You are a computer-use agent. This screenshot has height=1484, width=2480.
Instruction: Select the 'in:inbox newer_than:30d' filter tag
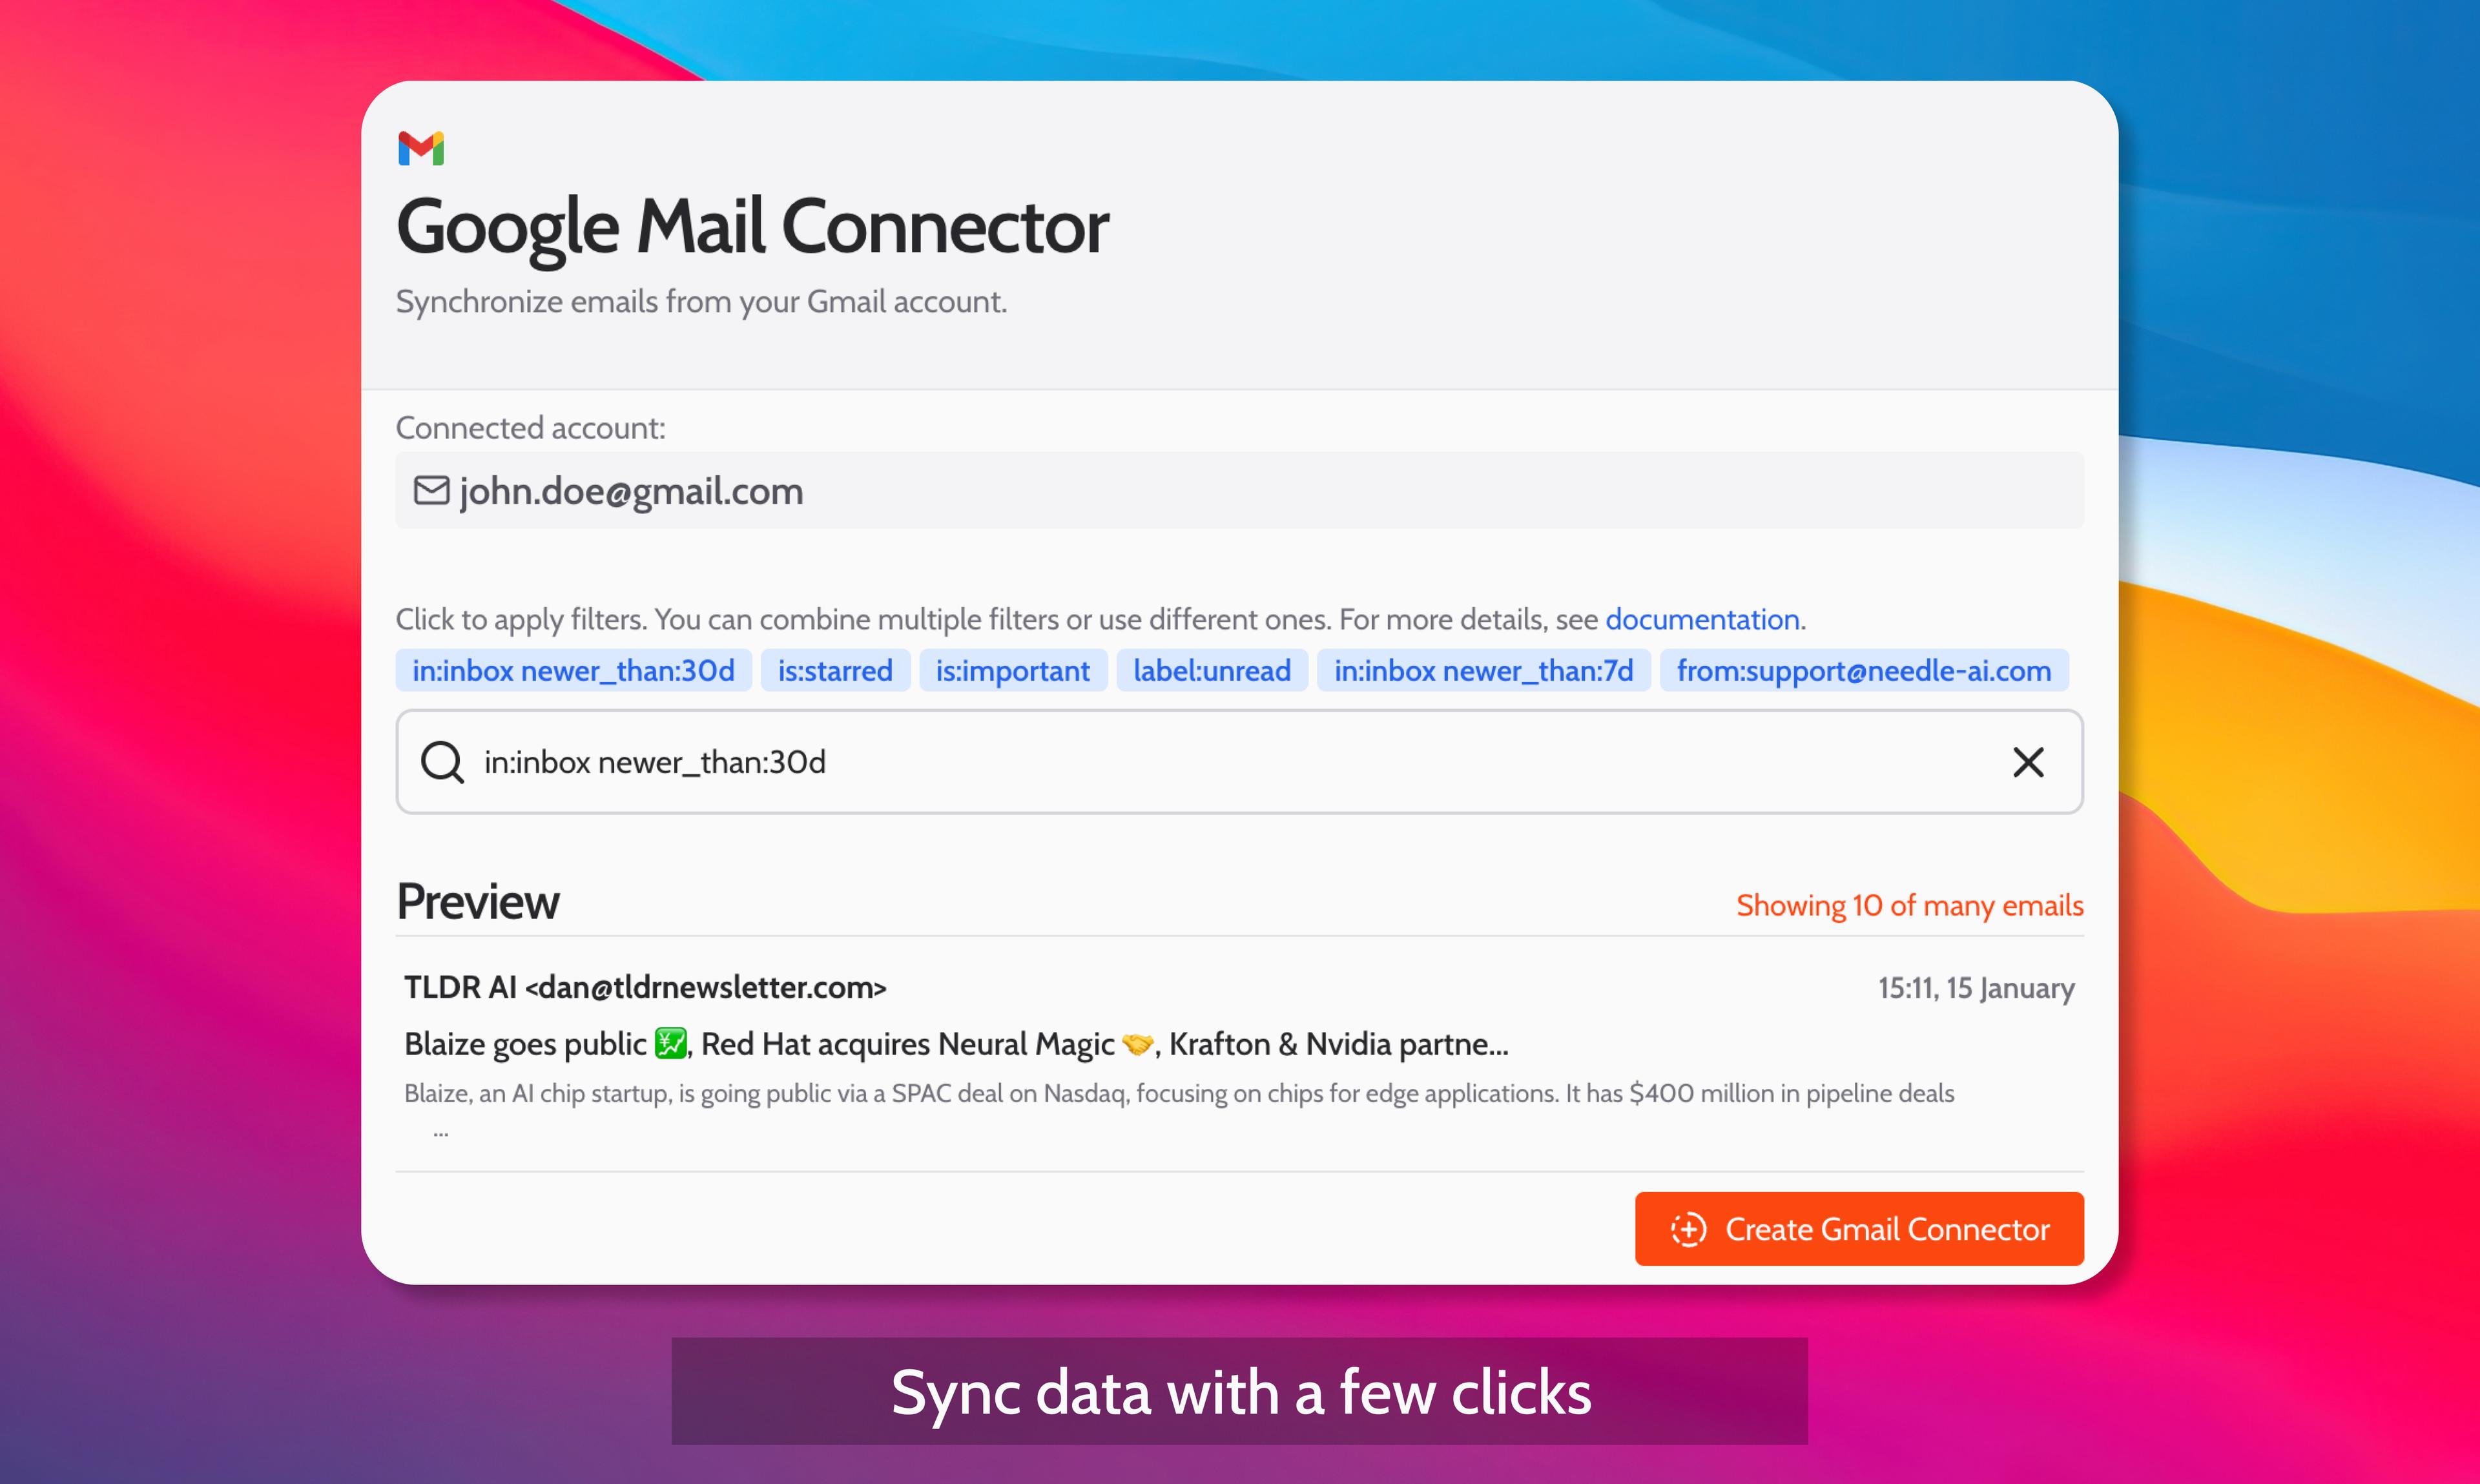[x=574, y=670]
